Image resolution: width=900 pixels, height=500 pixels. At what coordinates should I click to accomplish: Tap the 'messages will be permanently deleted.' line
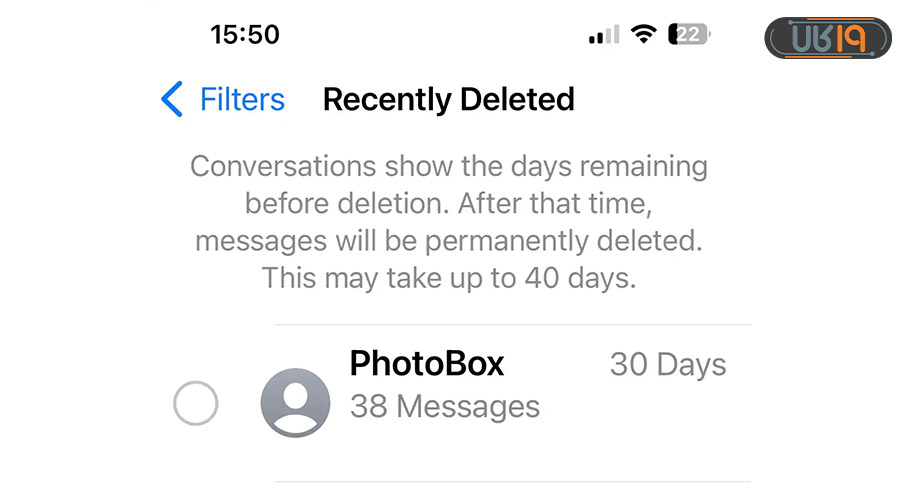click(x=449, y=240)
